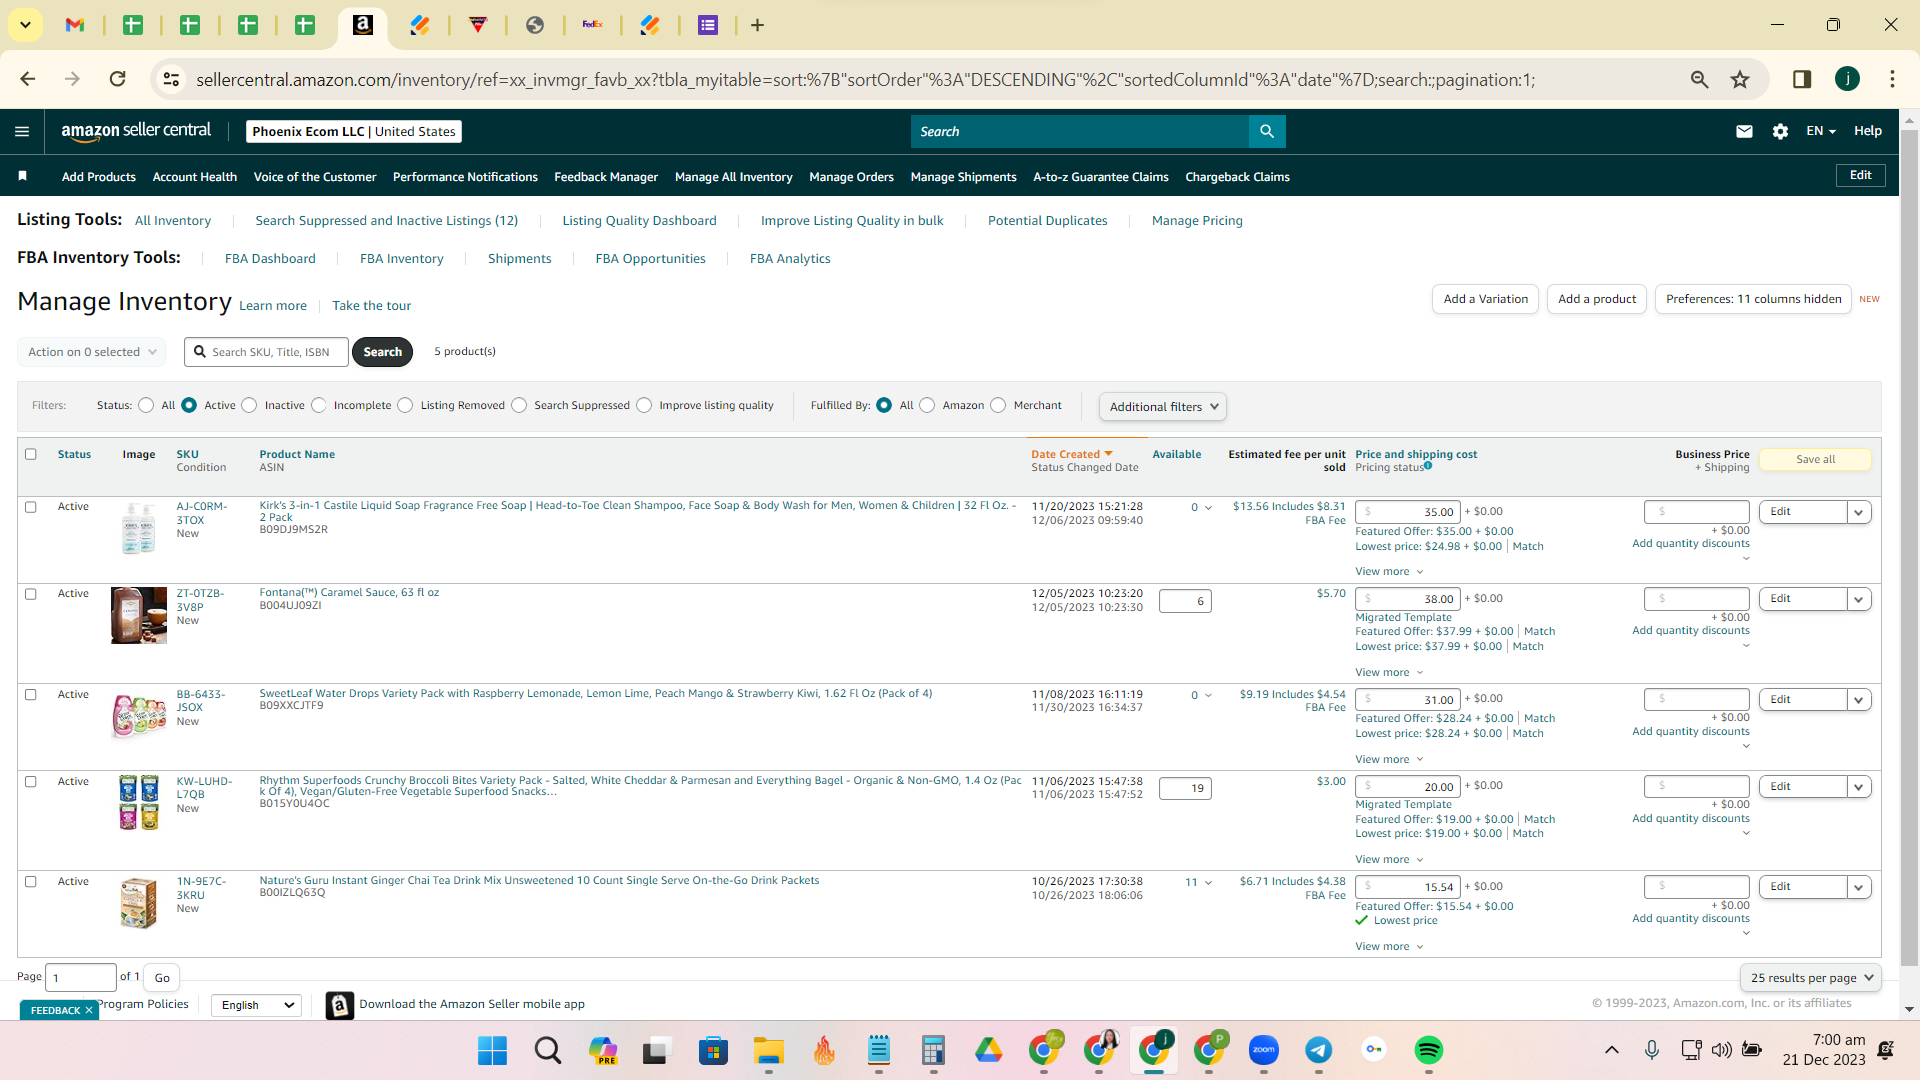Open Edit dropdown arrow for Fontana row
This screenshot has height=1080, width=1920.
[1859, 599]
